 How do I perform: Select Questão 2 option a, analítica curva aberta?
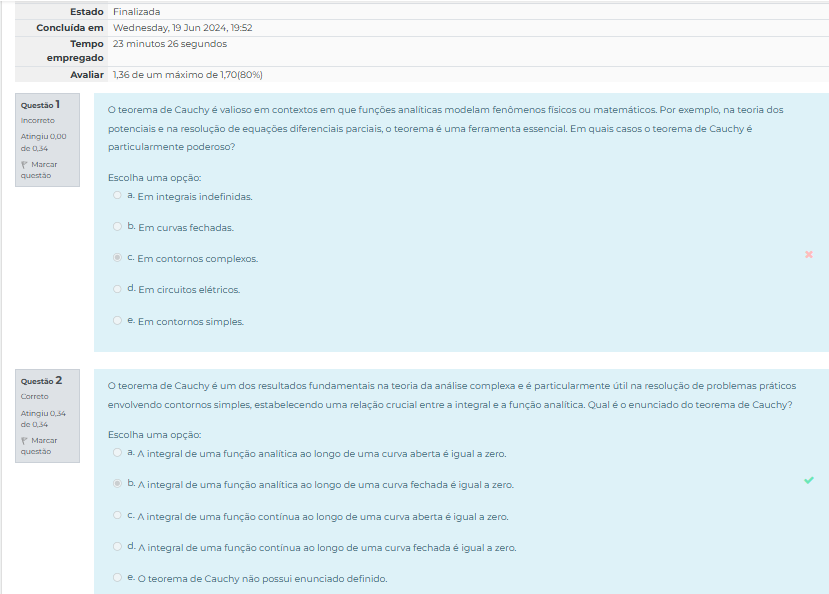pos(117,452)
